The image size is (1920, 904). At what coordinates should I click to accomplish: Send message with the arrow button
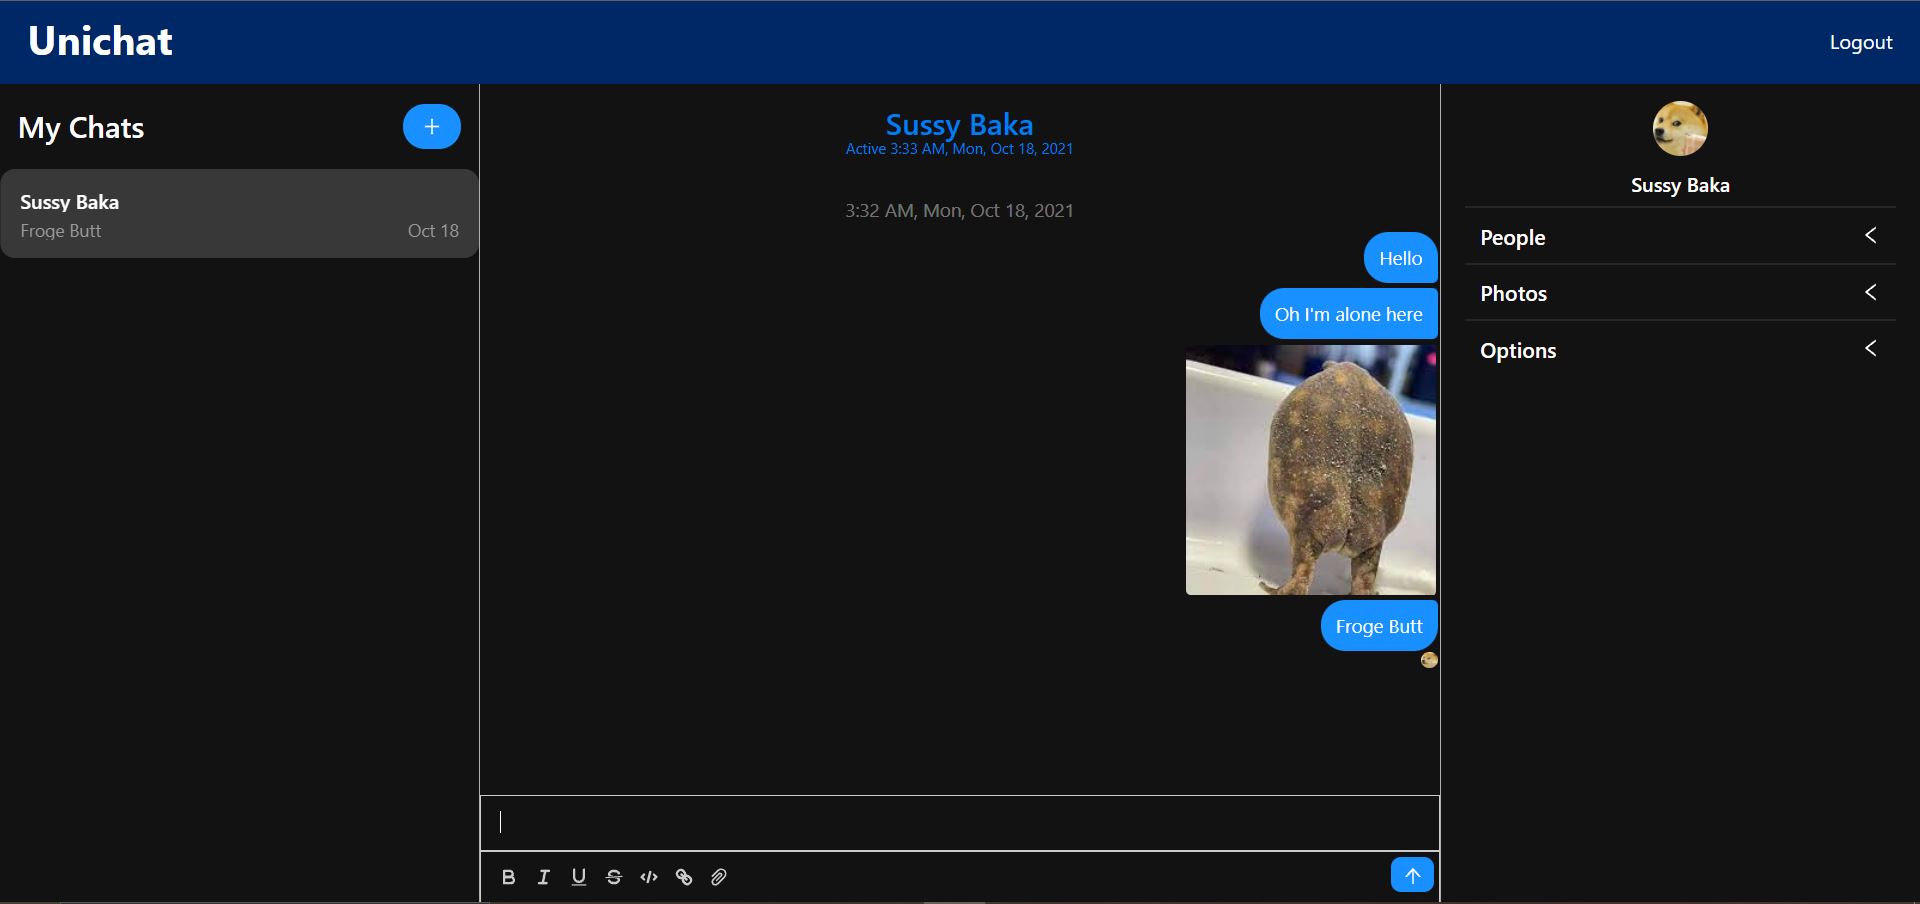[1411, 875]
